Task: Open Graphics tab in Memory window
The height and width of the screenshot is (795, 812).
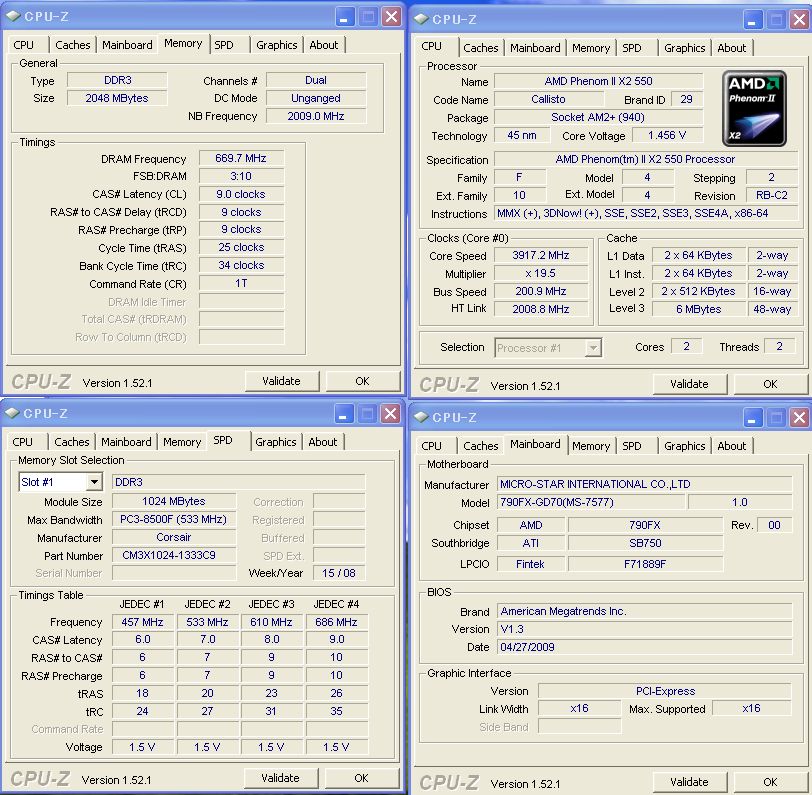Action: 277,45
